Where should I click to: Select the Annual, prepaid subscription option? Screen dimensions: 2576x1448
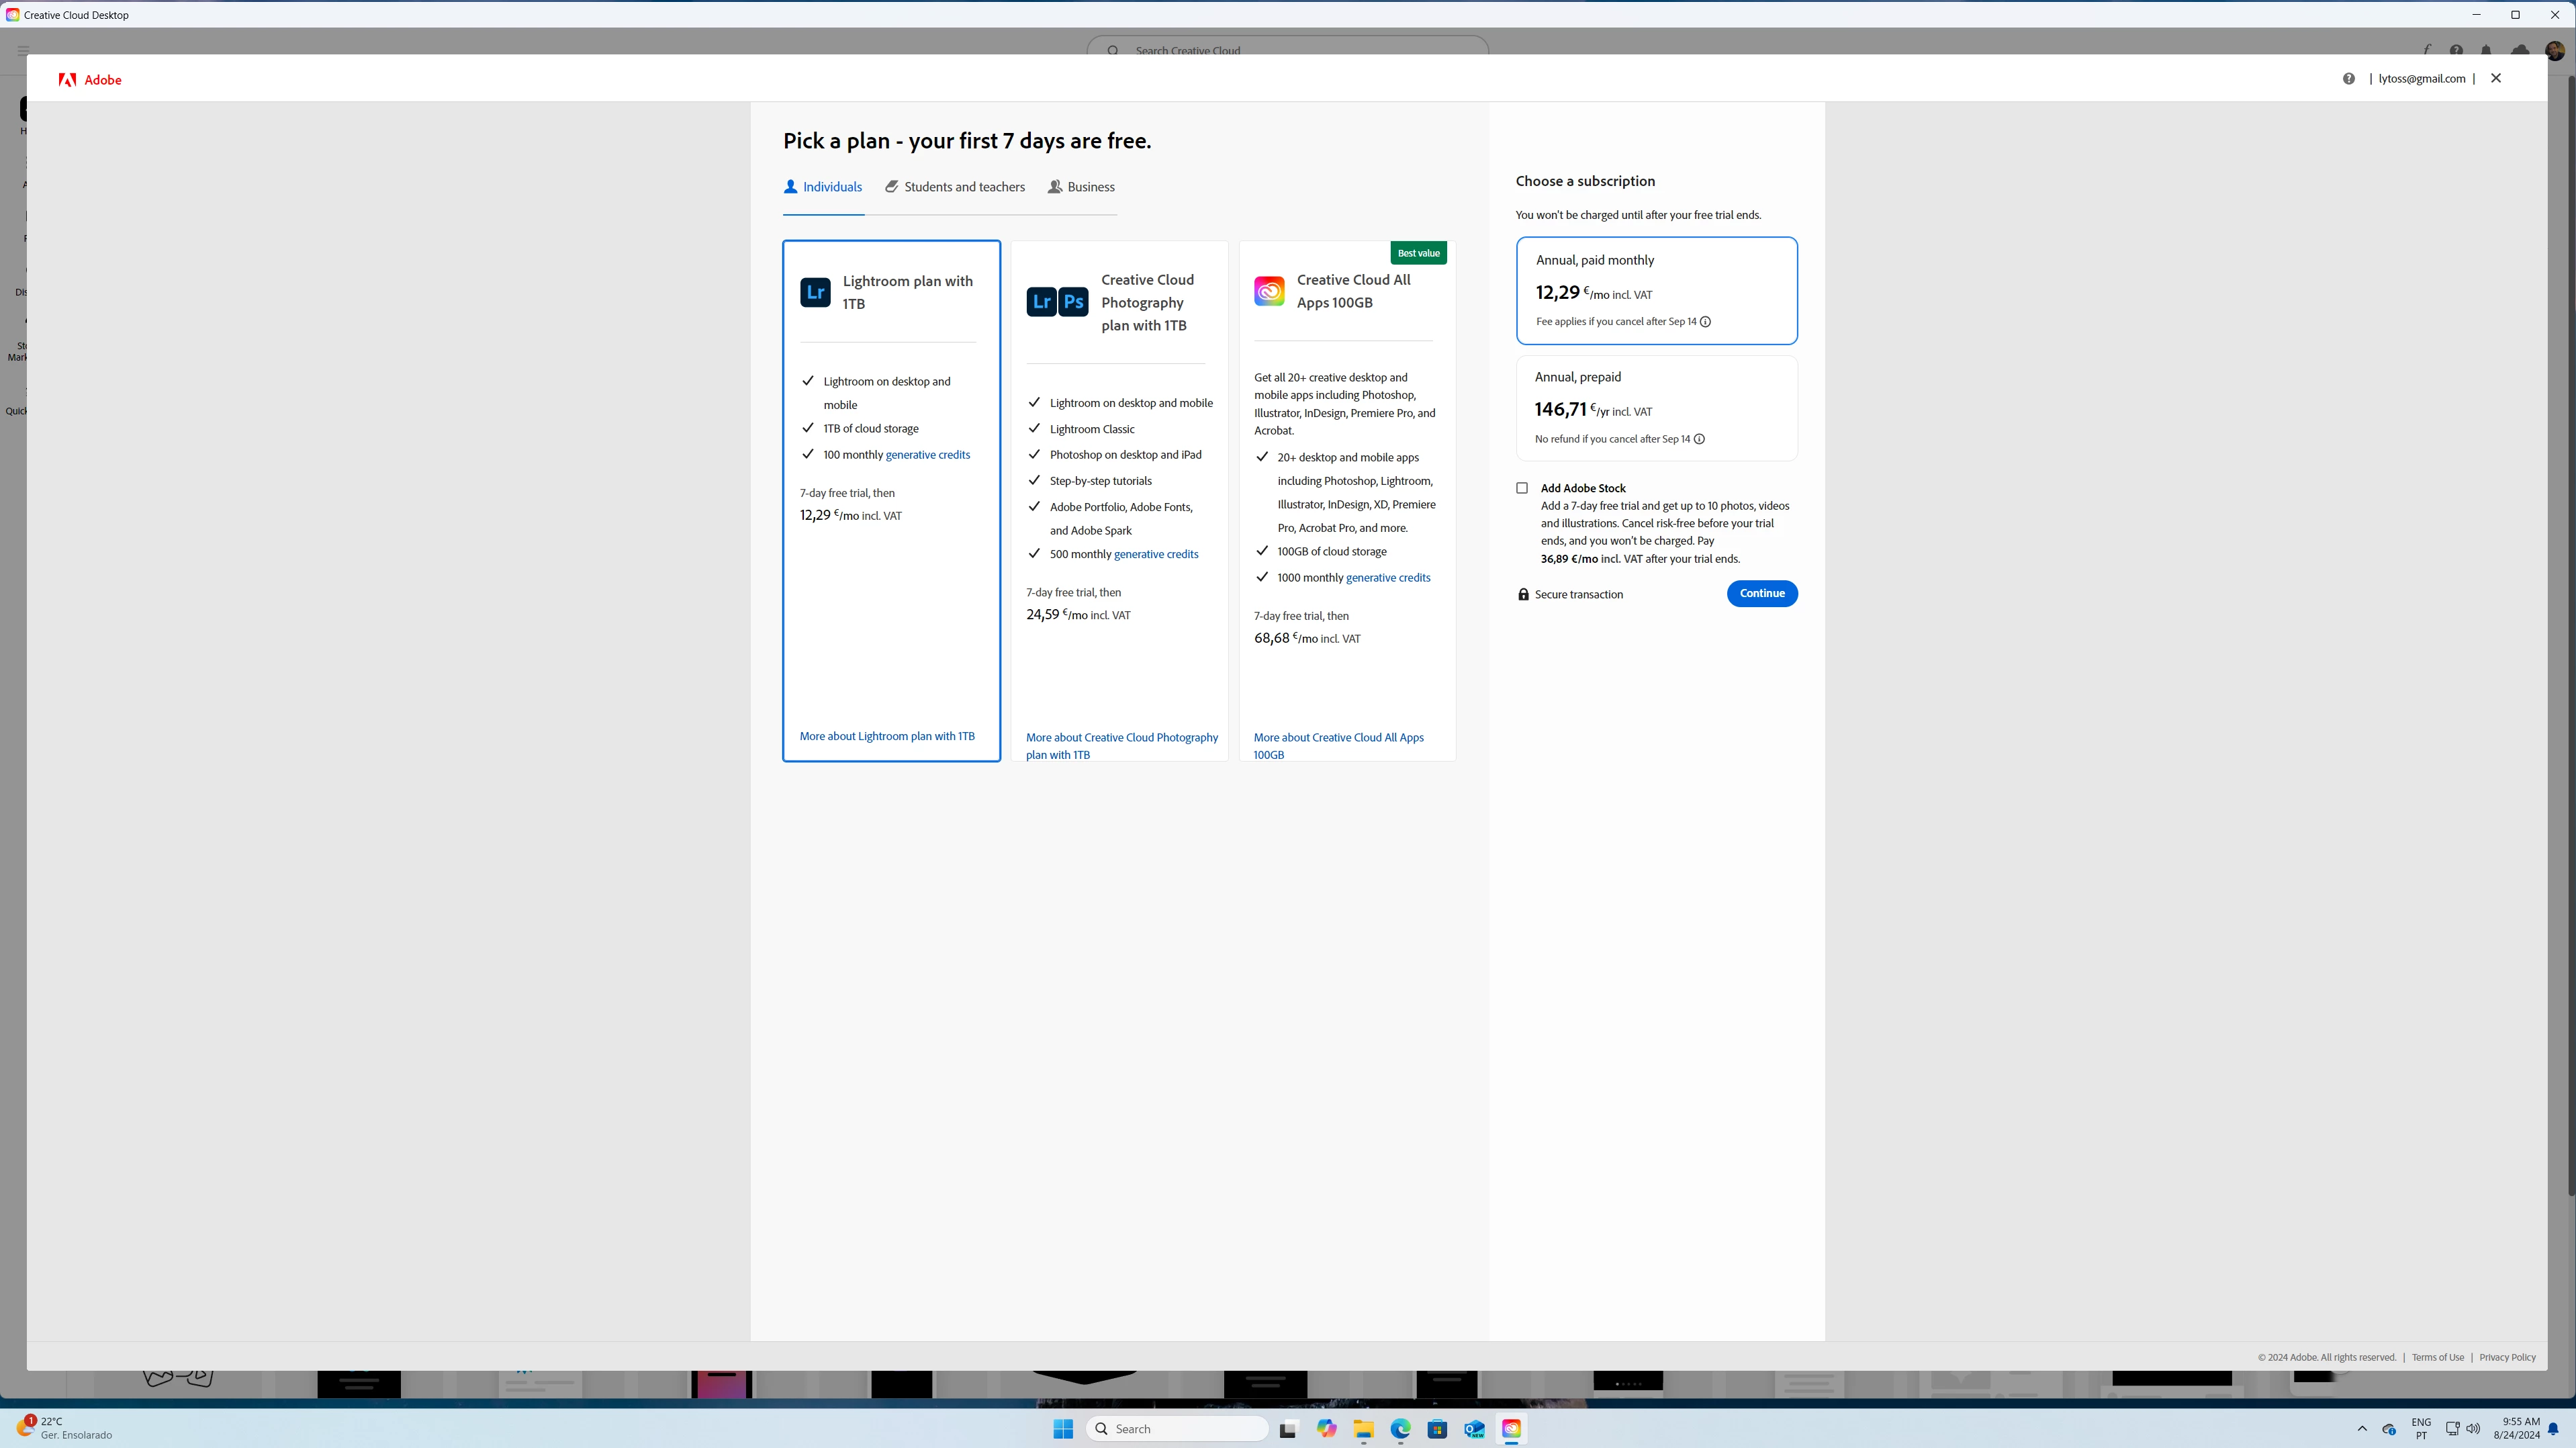(x=1656, y=407)
